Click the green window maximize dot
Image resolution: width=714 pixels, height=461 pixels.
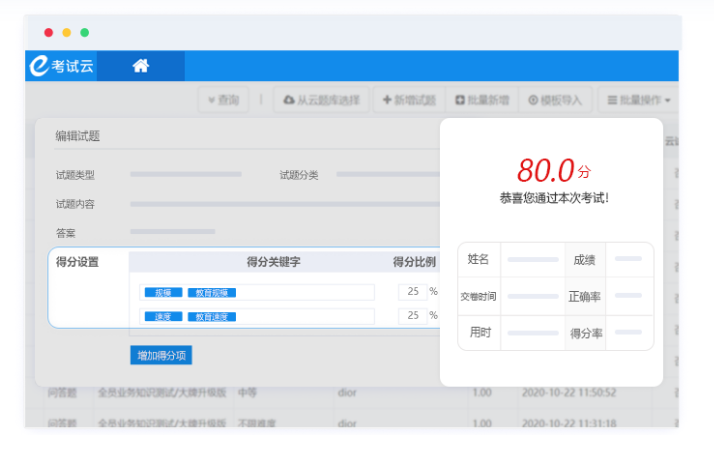(85, 33)
